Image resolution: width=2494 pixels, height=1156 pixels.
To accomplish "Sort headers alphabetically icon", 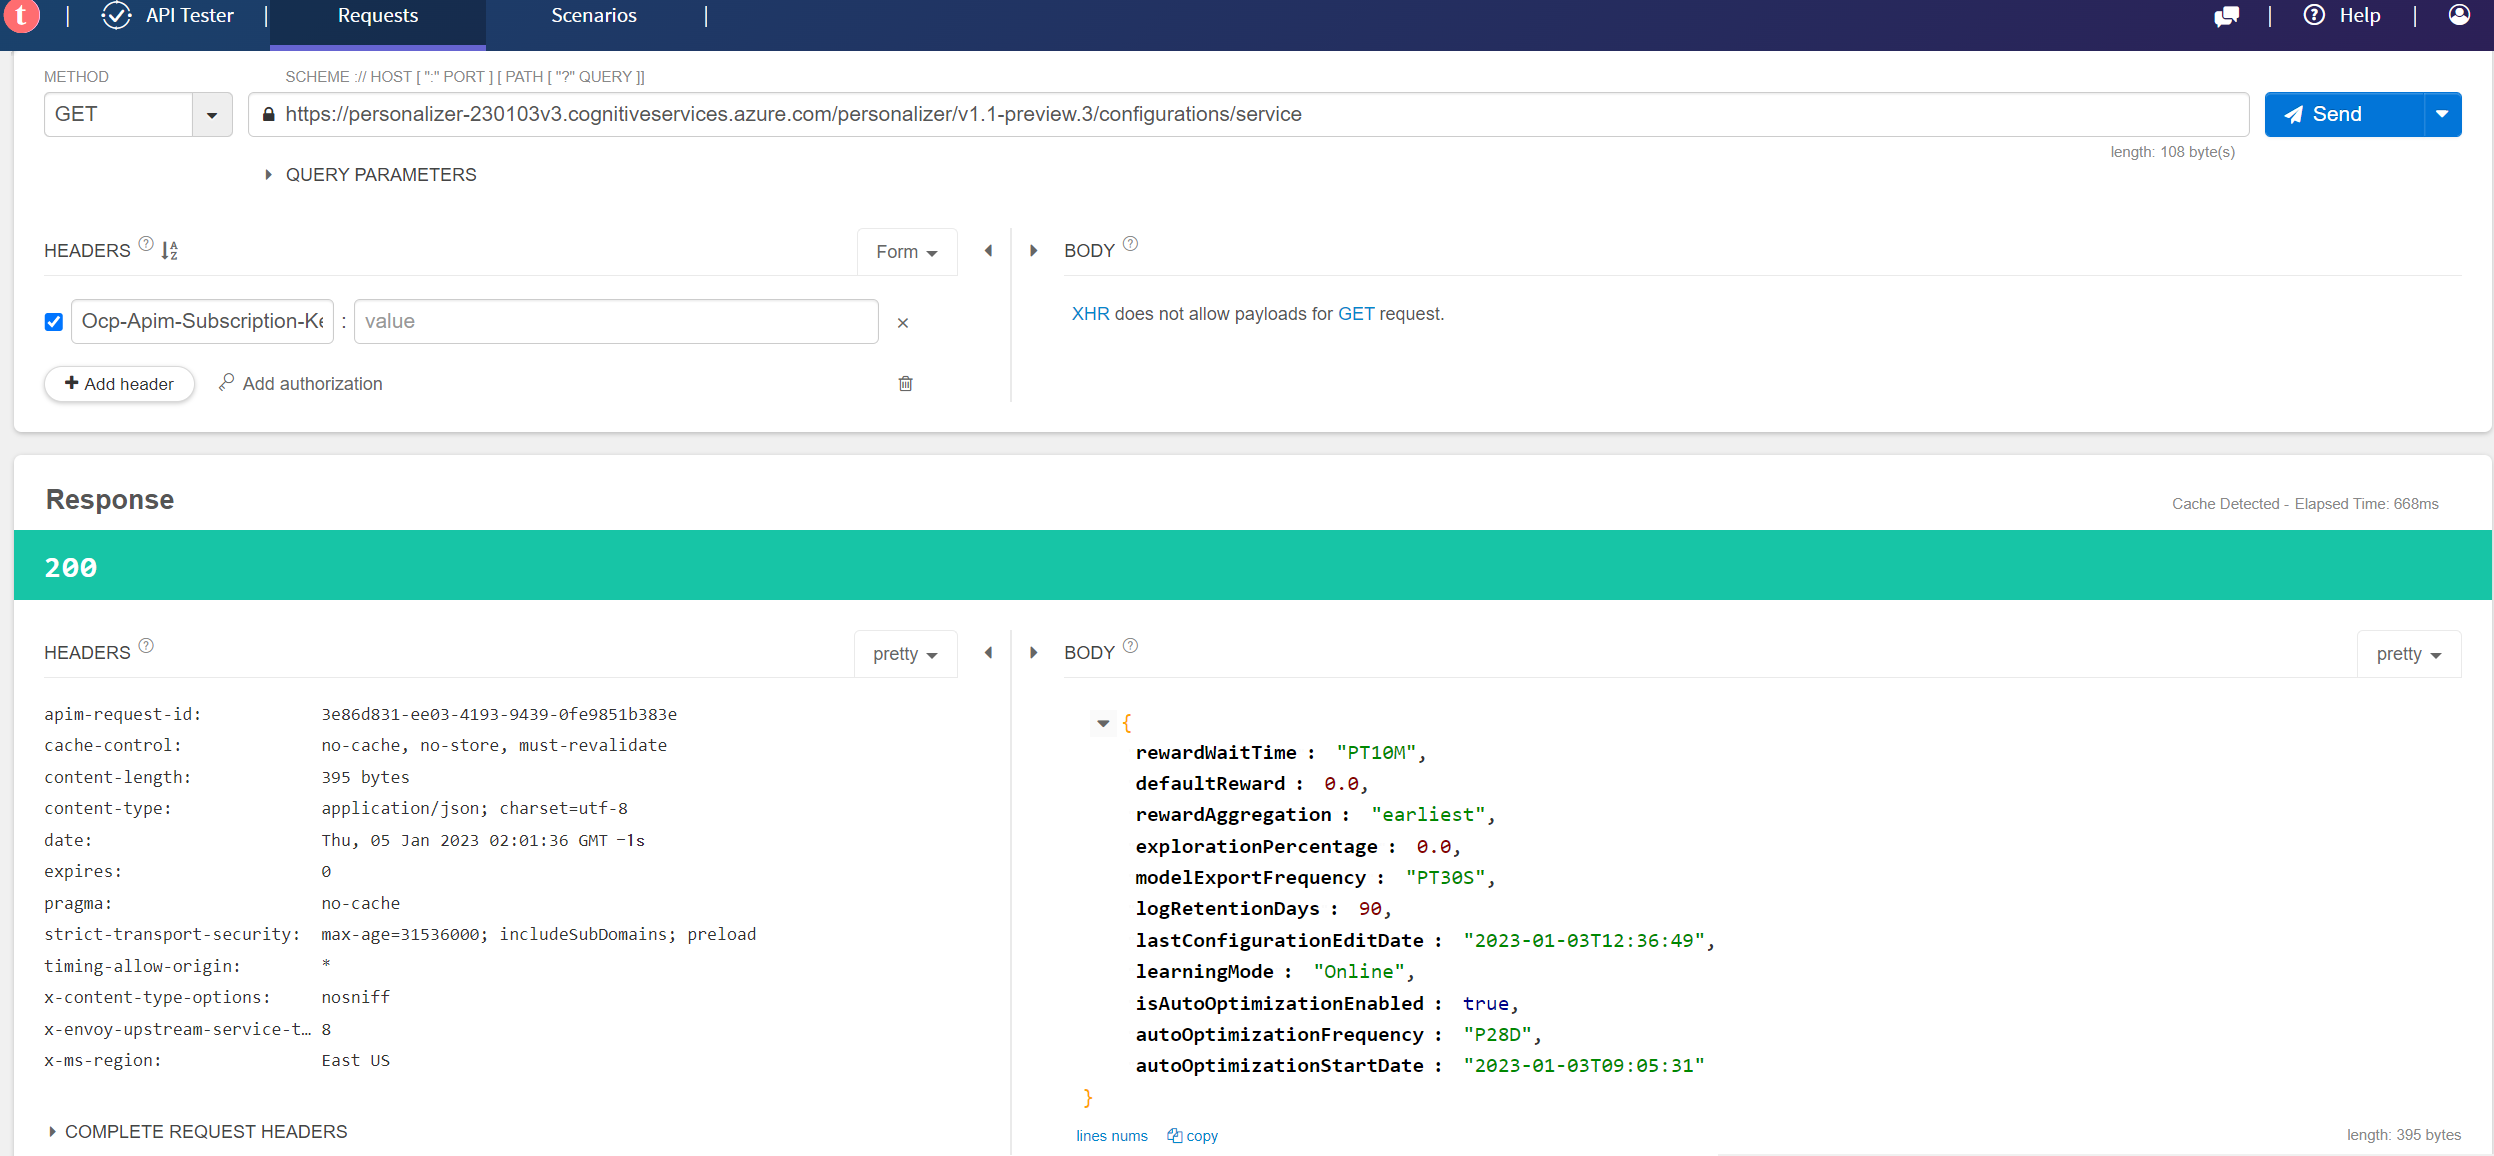I will click(x=169, y=250).
